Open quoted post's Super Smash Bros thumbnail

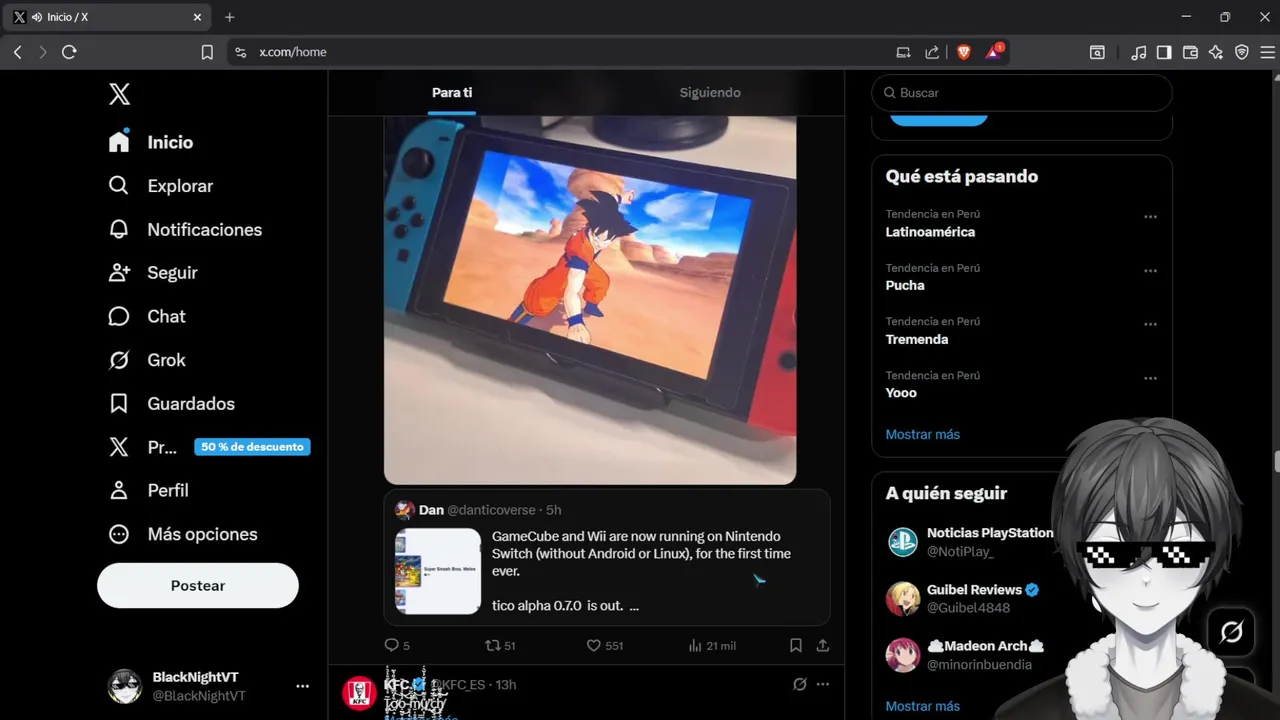[x=438, y=571]
